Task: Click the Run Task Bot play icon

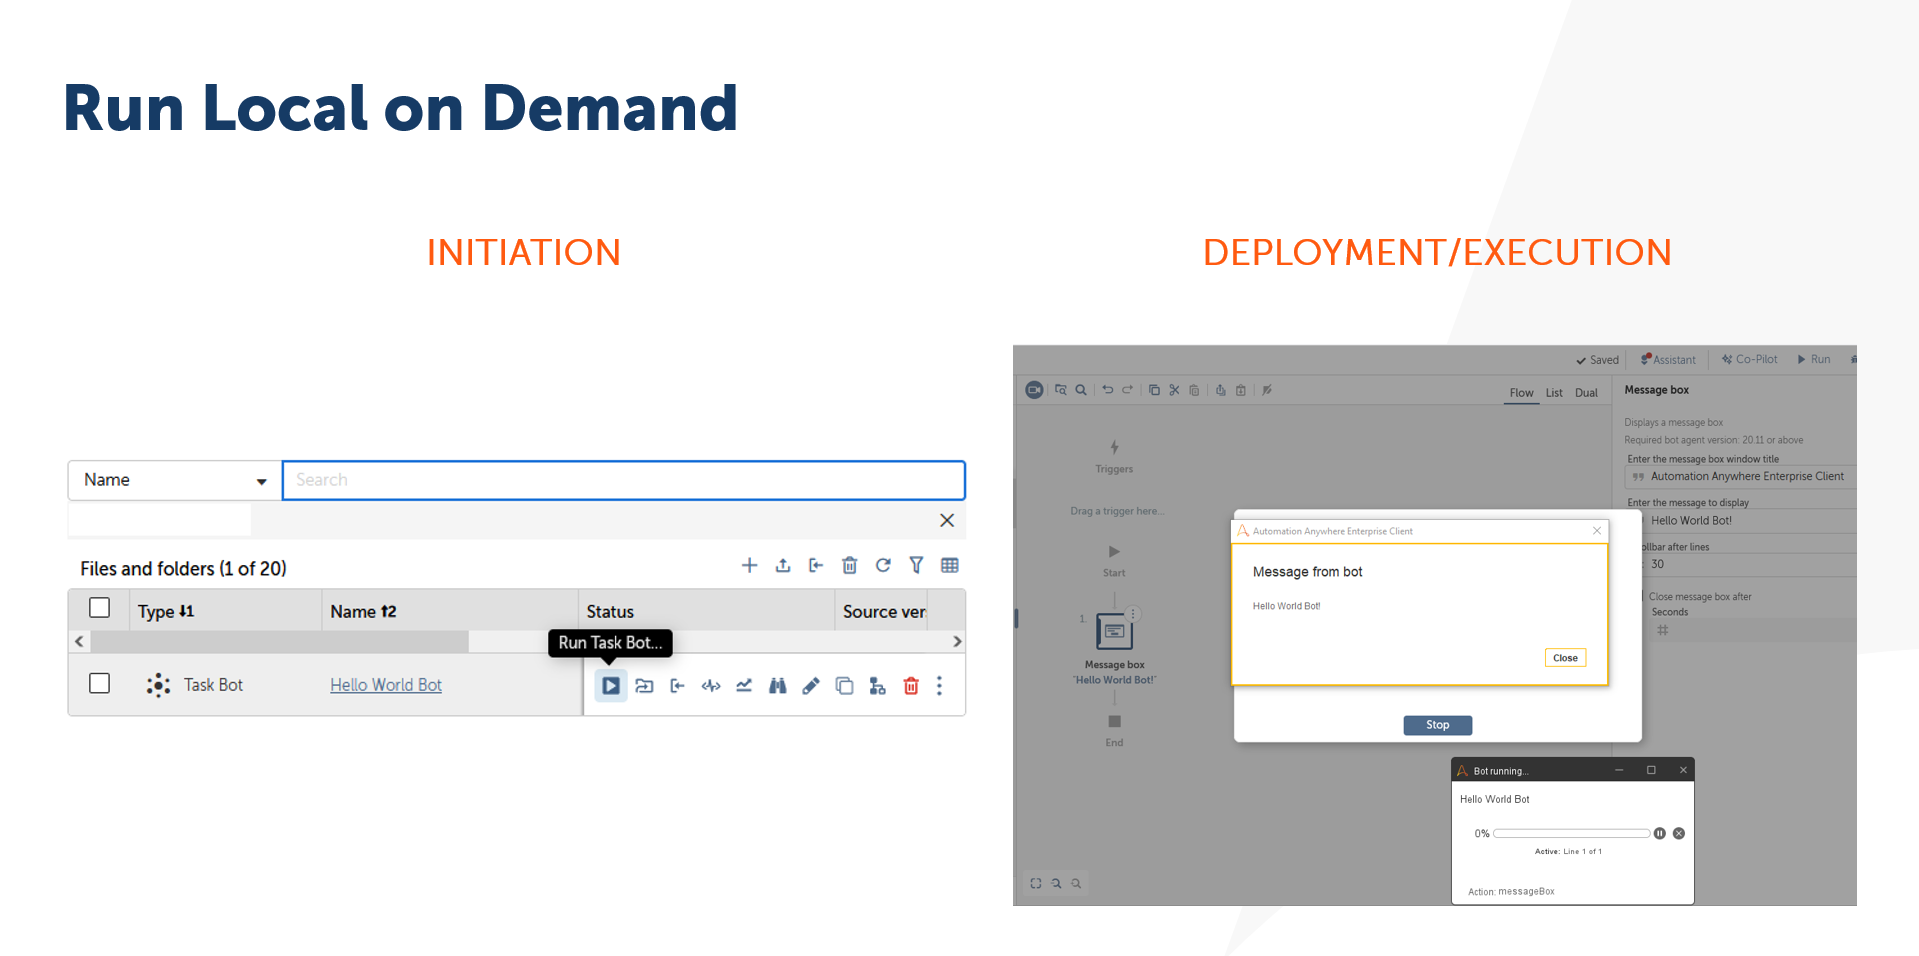Action: 611,686
